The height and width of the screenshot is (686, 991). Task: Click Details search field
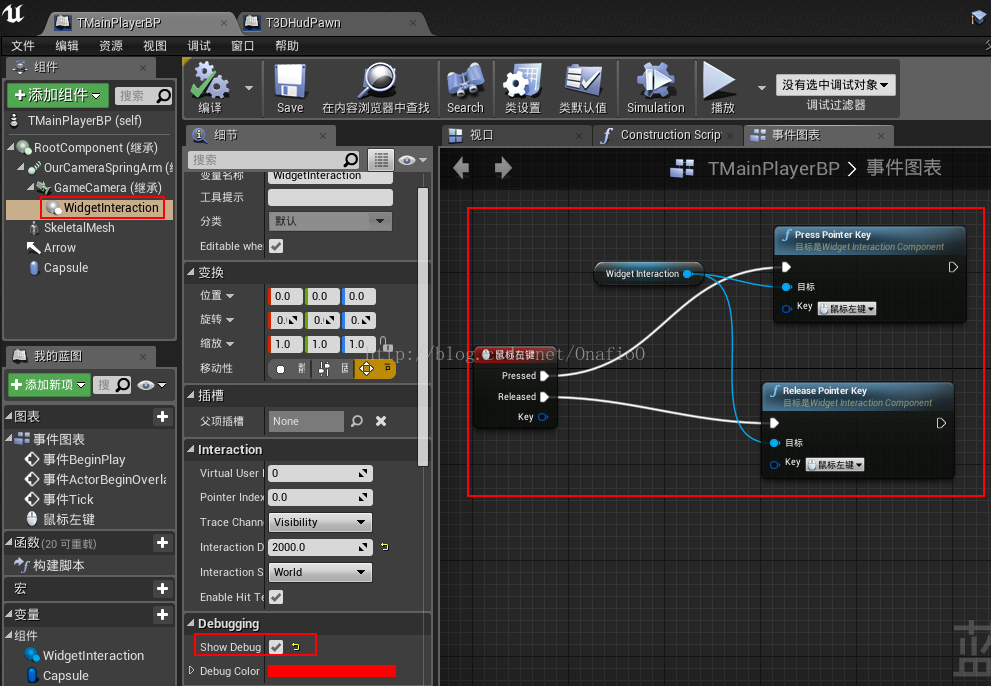pyautogui.click(x=274, y=160)
